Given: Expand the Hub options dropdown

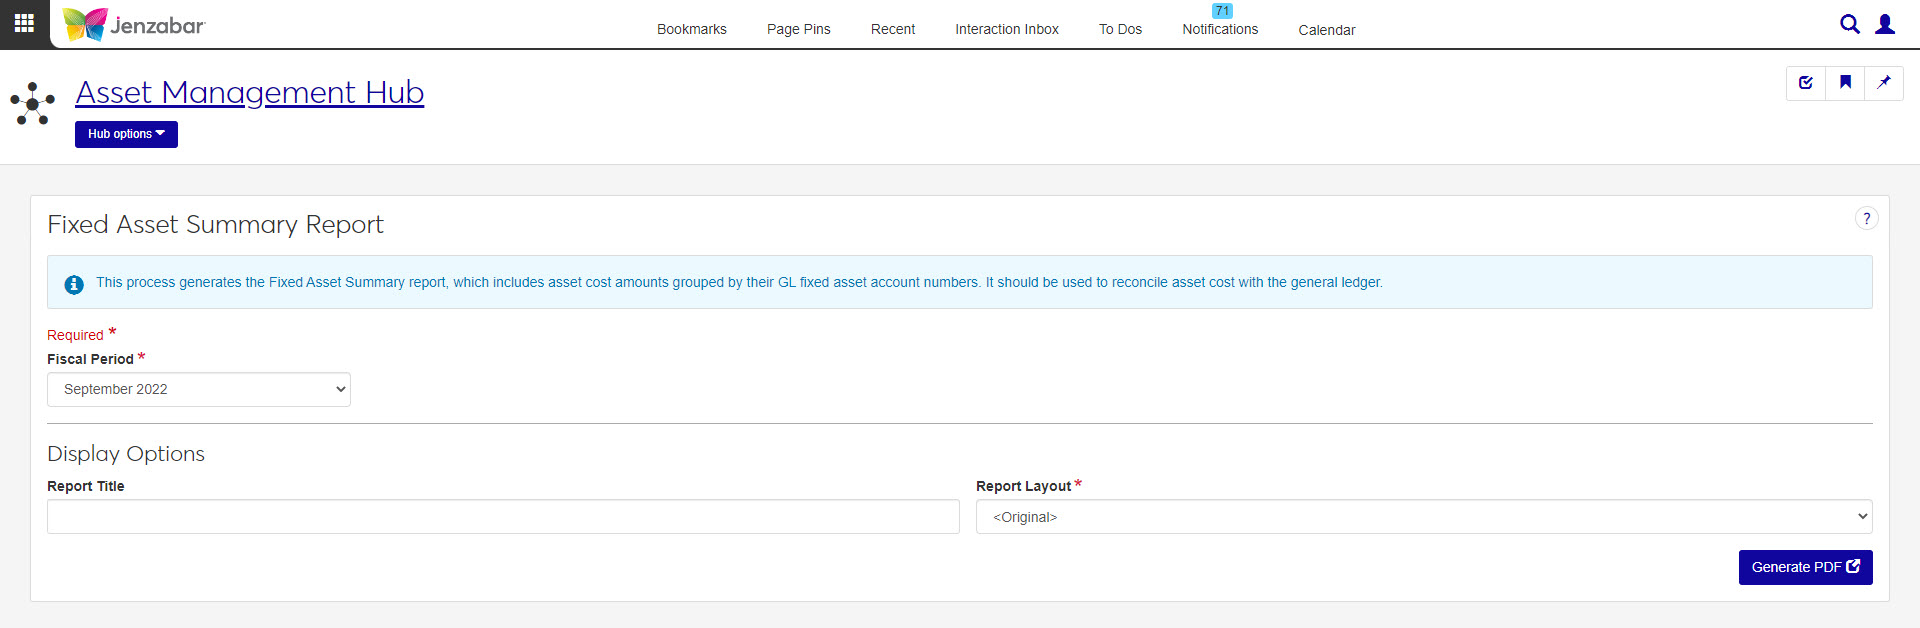Looking at the screenshot, I should click(x=126, y=134).
